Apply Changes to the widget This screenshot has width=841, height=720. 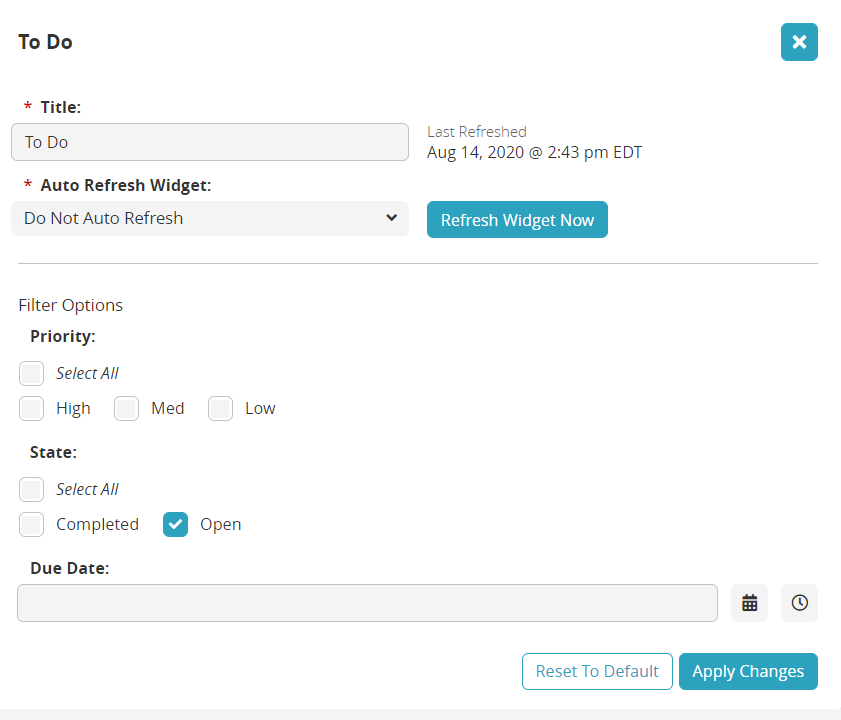coord(748,671)
